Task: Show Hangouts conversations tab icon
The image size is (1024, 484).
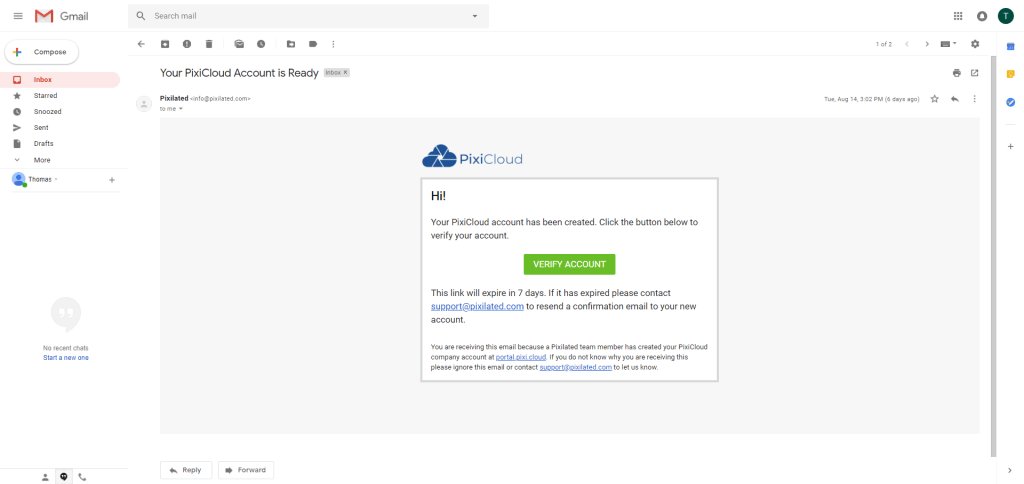Action: (x=63, y=477)
